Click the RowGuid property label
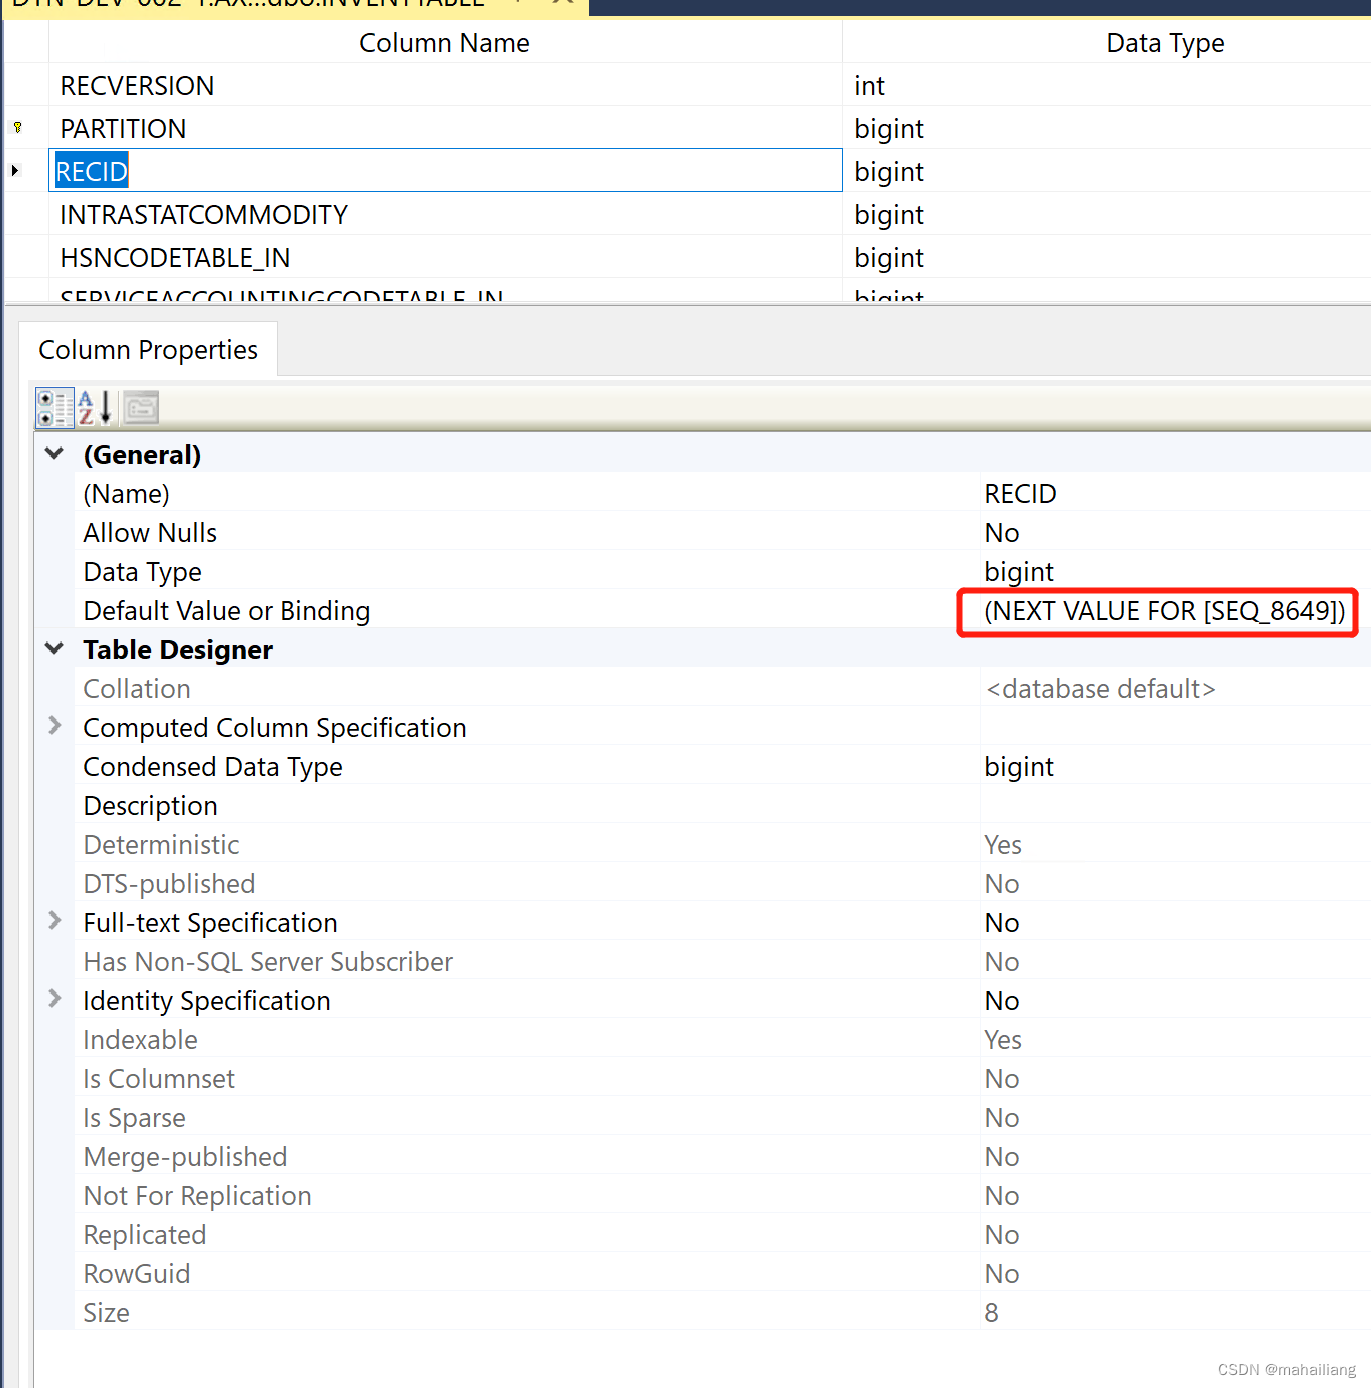The image size is (1371, 1388). click(136, 1274)
